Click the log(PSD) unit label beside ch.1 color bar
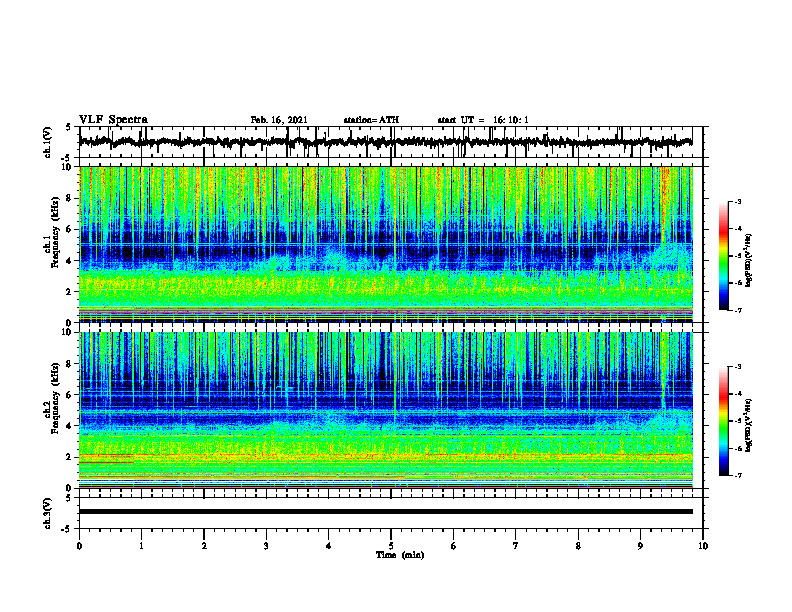The image size is (792, 612). click(749, 261)
